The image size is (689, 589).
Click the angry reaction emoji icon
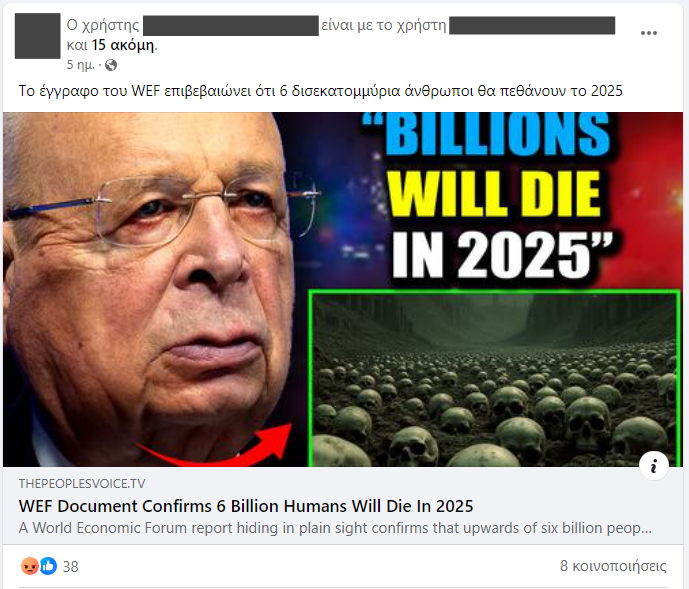coord(30,566)
